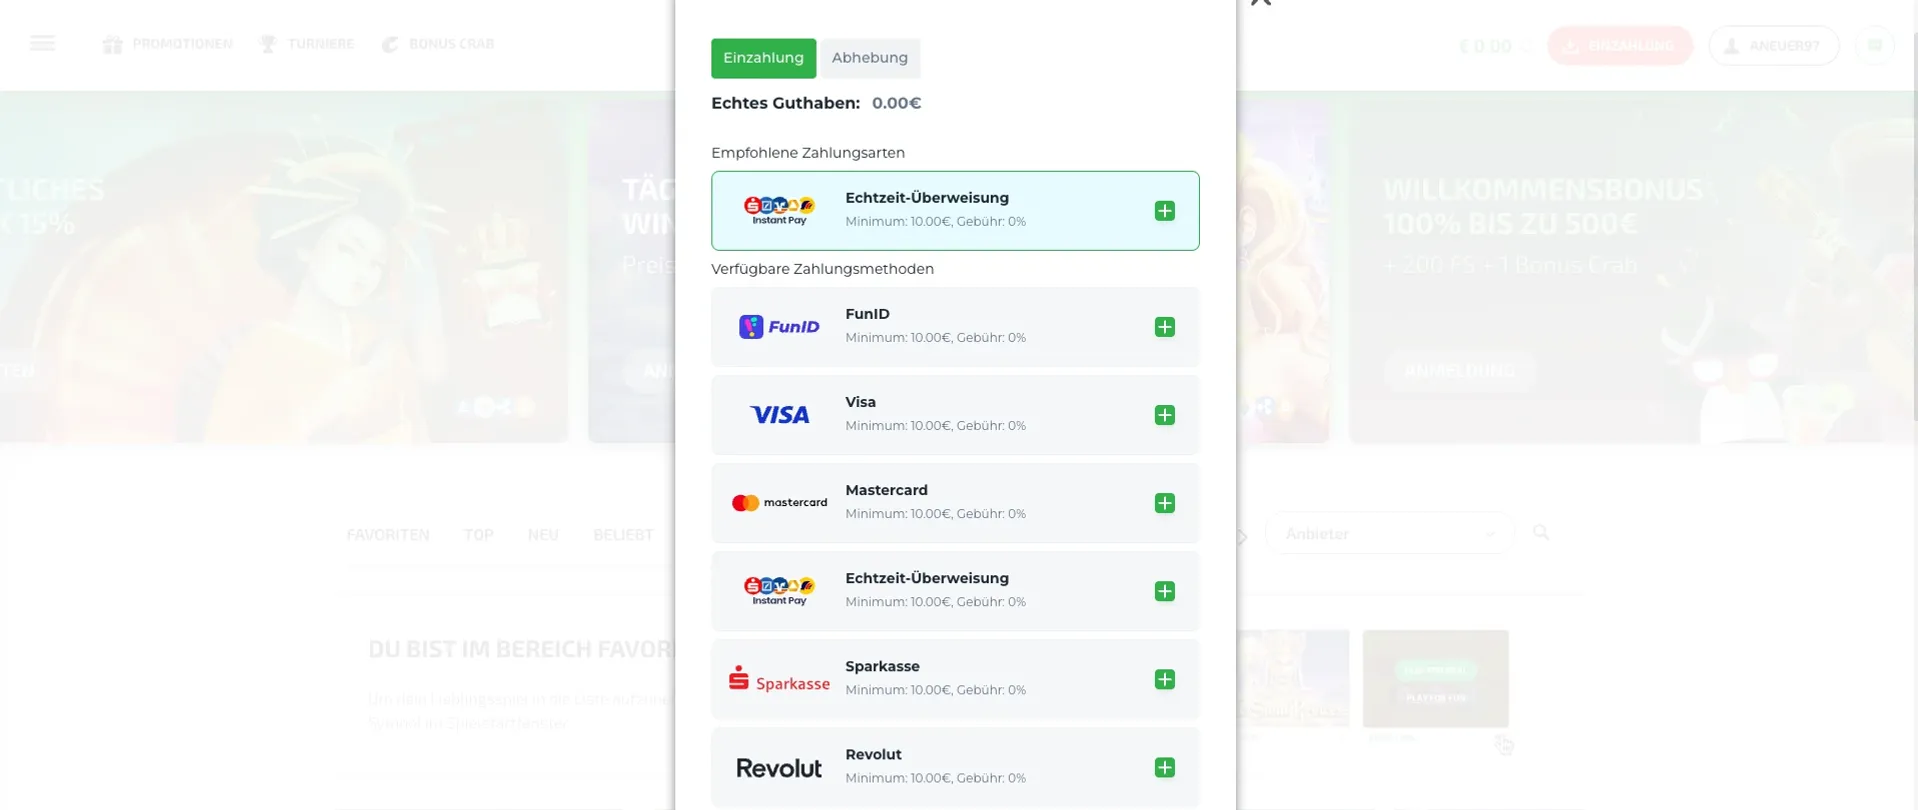Click the red Einzahlung header button
The width and height of the screenshot is (1918, 810).
coord(1620,46)
